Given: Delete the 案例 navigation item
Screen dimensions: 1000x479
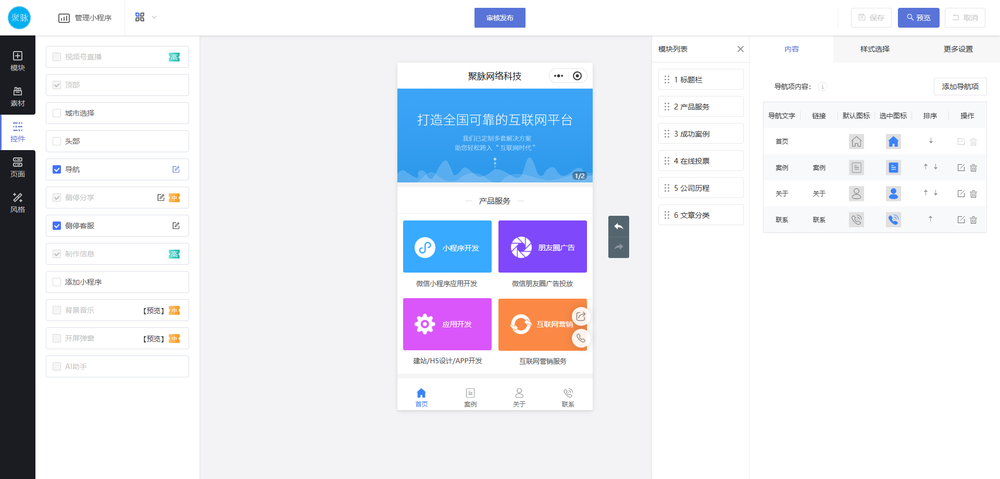Looking at the screenshot, I should [973, 168].
